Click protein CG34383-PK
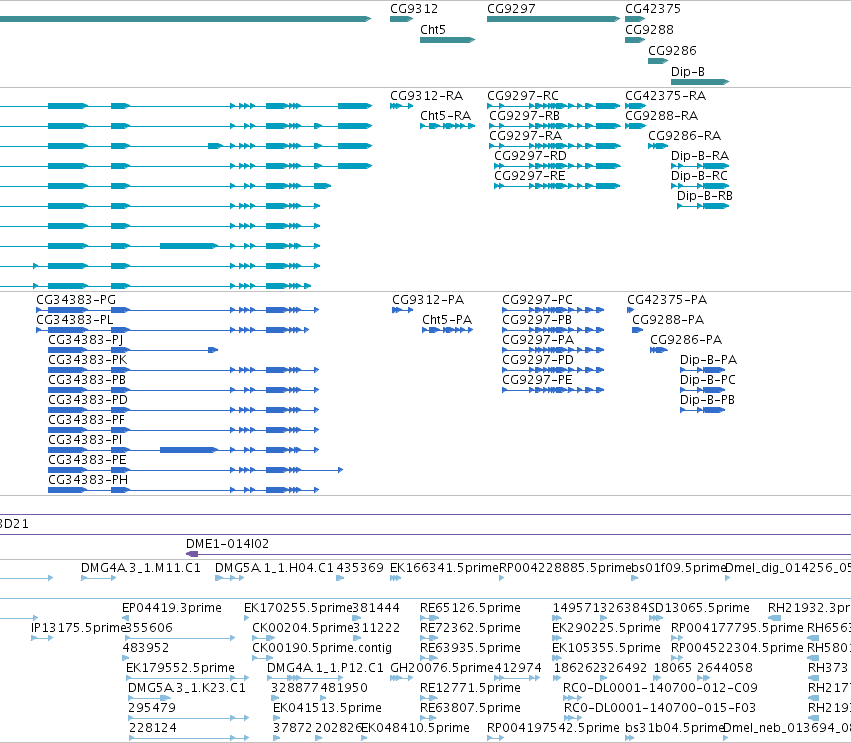Image resolution: width=851 pixels, height=743 pixels. pyautogui.click(x=87, y=360)
